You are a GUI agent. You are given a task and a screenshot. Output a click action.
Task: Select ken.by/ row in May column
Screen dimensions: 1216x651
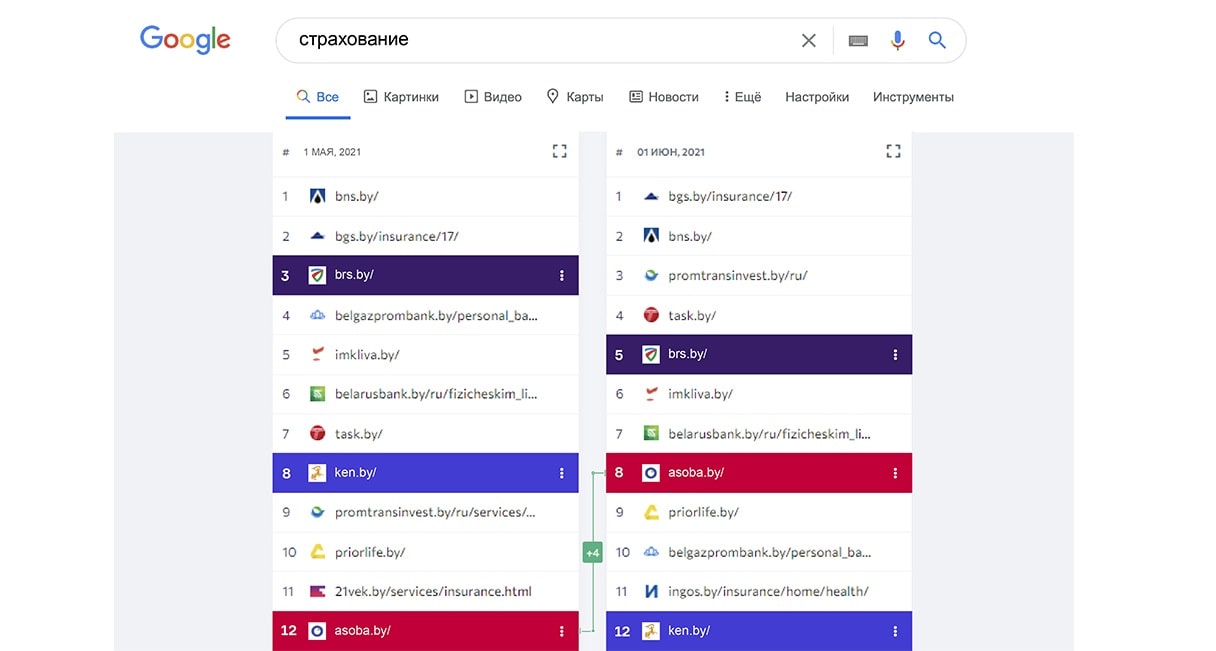426,473
